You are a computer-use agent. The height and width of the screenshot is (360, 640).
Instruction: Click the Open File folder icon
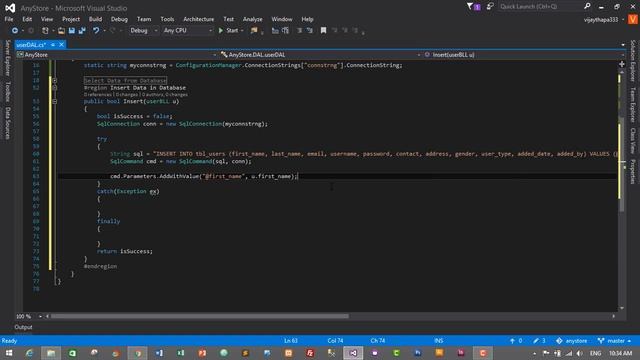coord(61,31)
